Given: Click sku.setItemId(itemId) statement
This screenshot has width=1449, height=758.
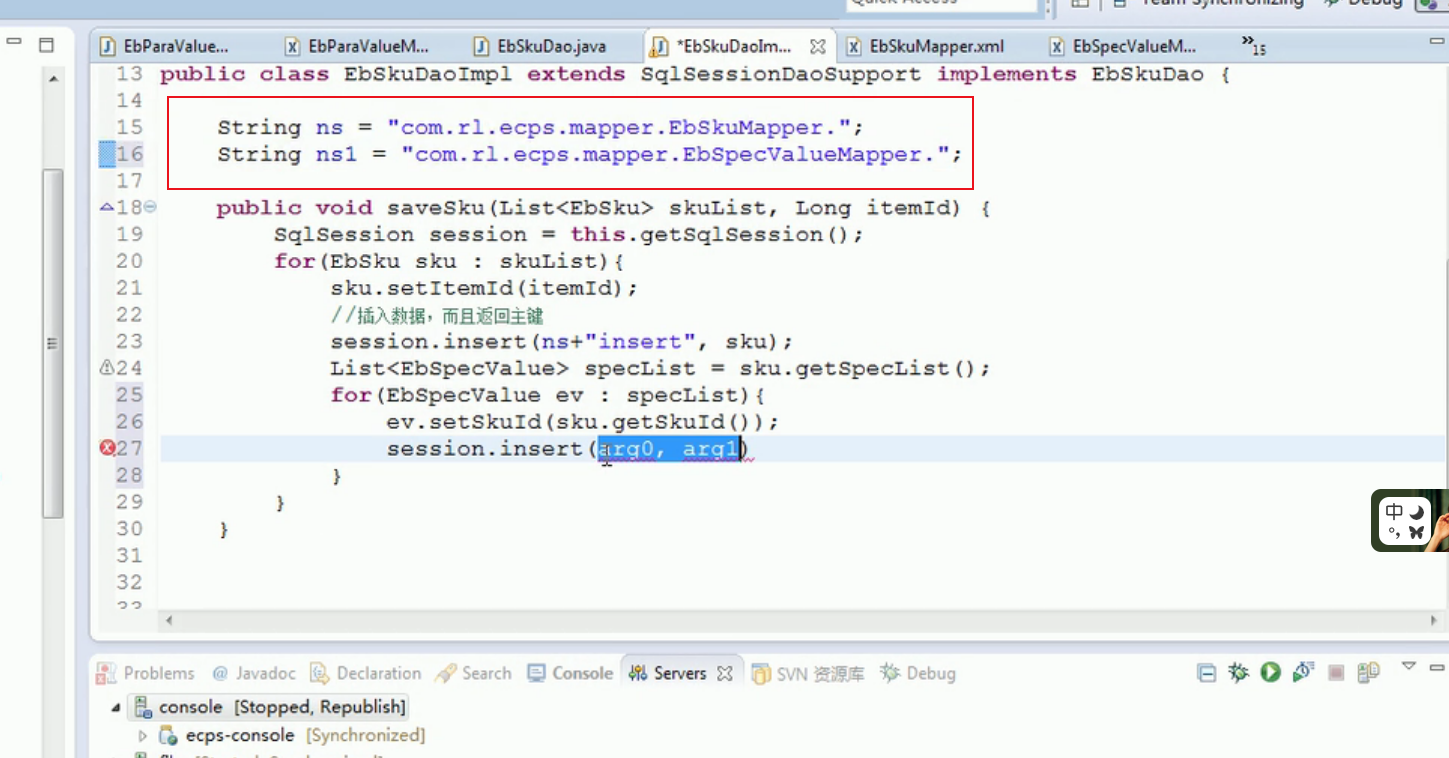Looking at the screenshot, I should coord(484,288).
